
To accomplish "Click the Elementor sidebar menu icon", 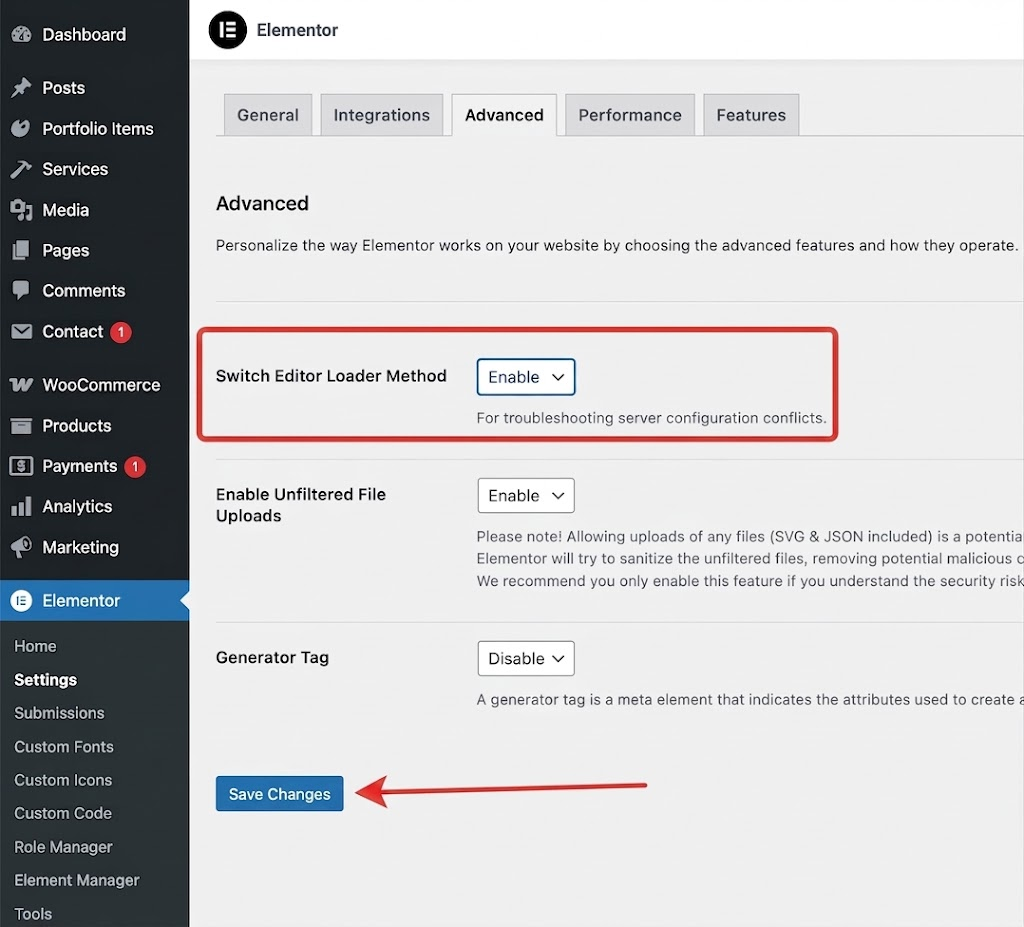I will [x=21, y=600].
